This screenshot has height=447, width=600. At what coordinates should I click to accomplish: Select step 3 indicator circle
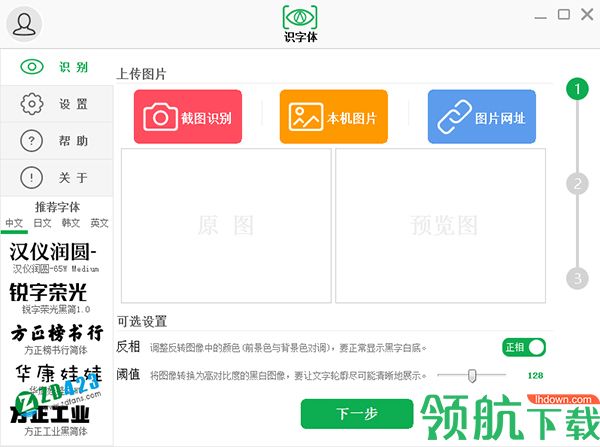tap(577, 278)
